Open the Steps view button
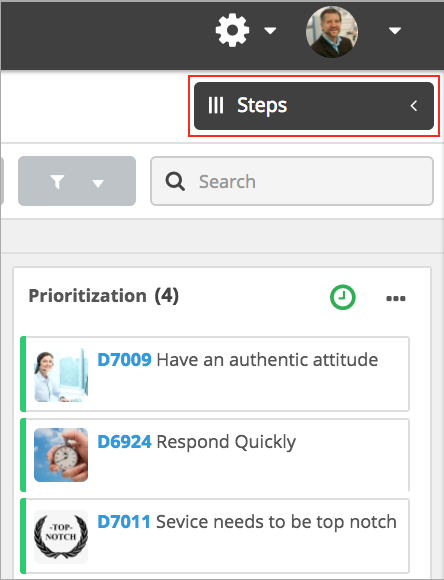This screenshot has height=580, width=444. pyautogui.click(x=314, y=106)
